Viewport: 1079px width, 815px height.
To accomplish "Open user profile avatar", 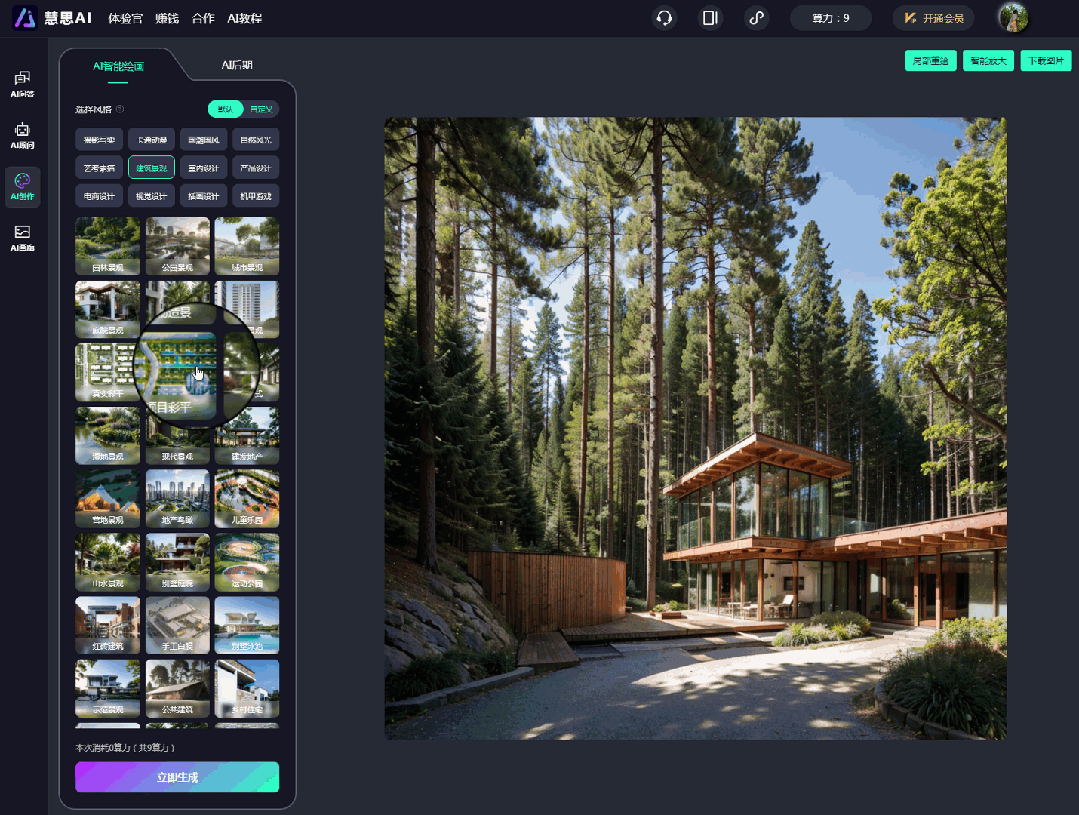I will [1012, 18].
